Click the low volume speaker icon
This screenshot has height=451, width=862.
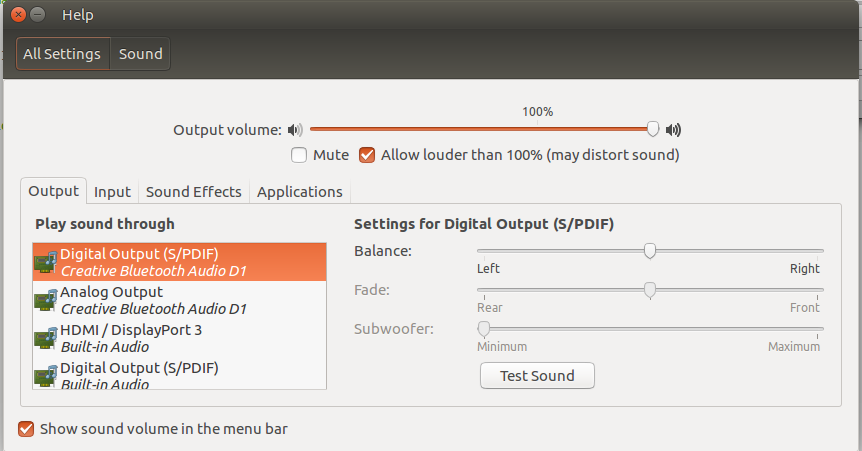pos(295,130)
